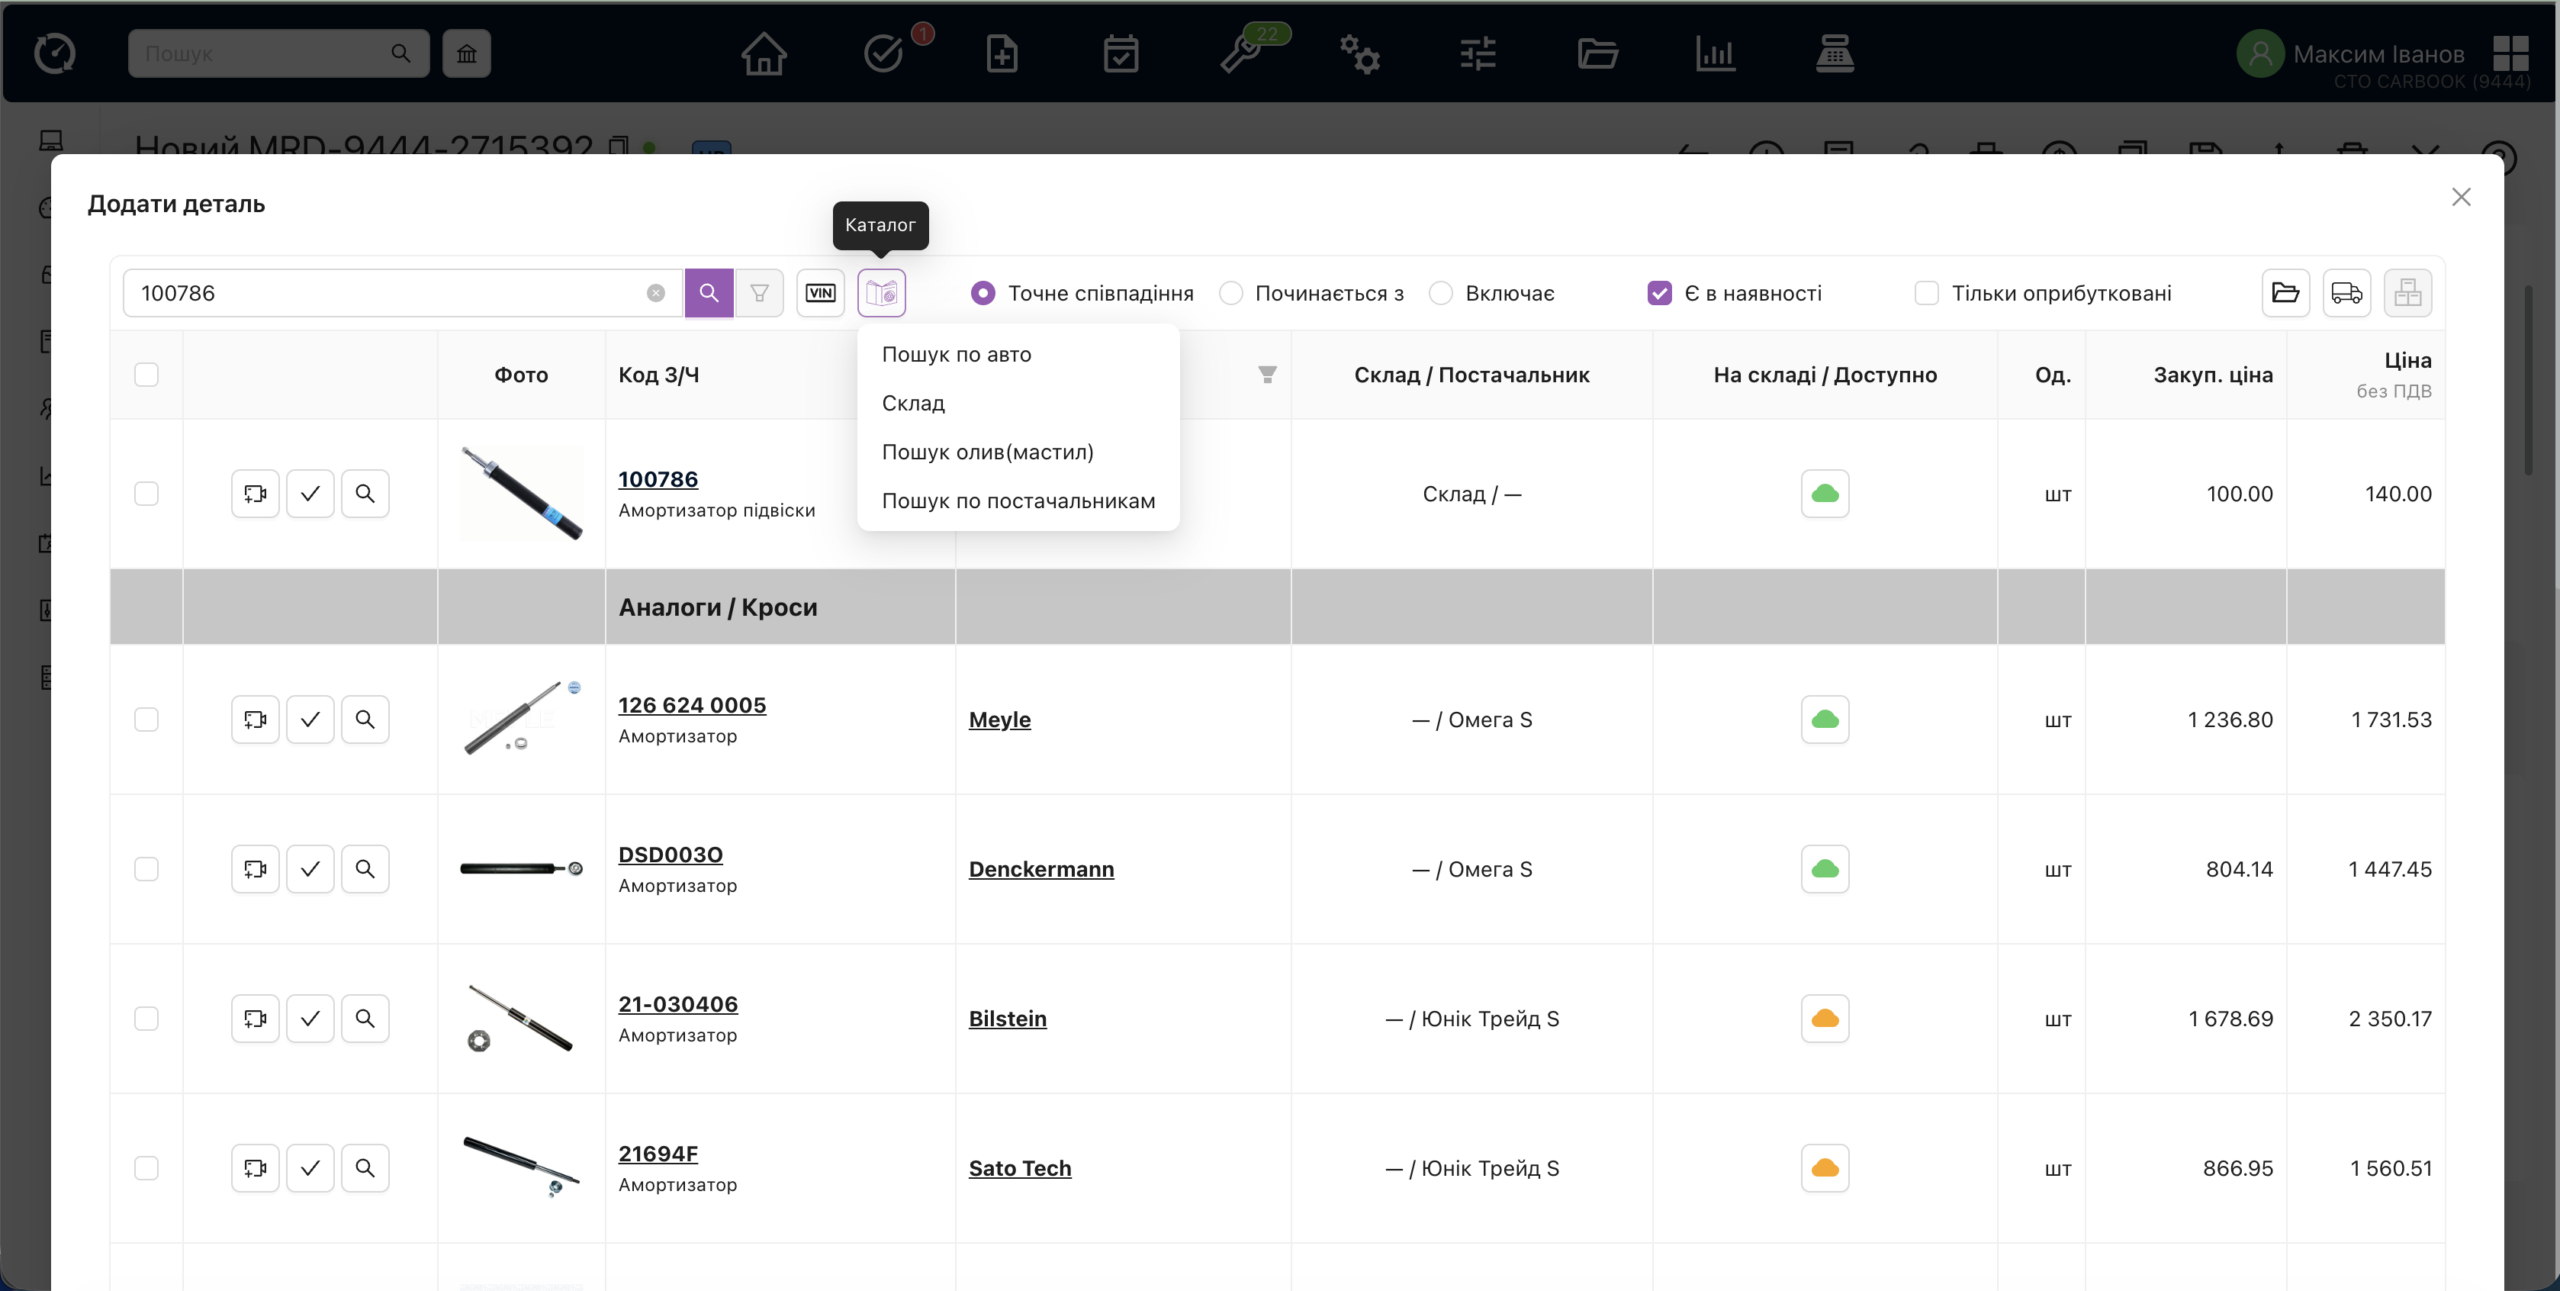2560x1291 pixels.
Task: Choose 'Пошук по авто' menu entry
Action: pyautogui.click(x=956, y=355)
